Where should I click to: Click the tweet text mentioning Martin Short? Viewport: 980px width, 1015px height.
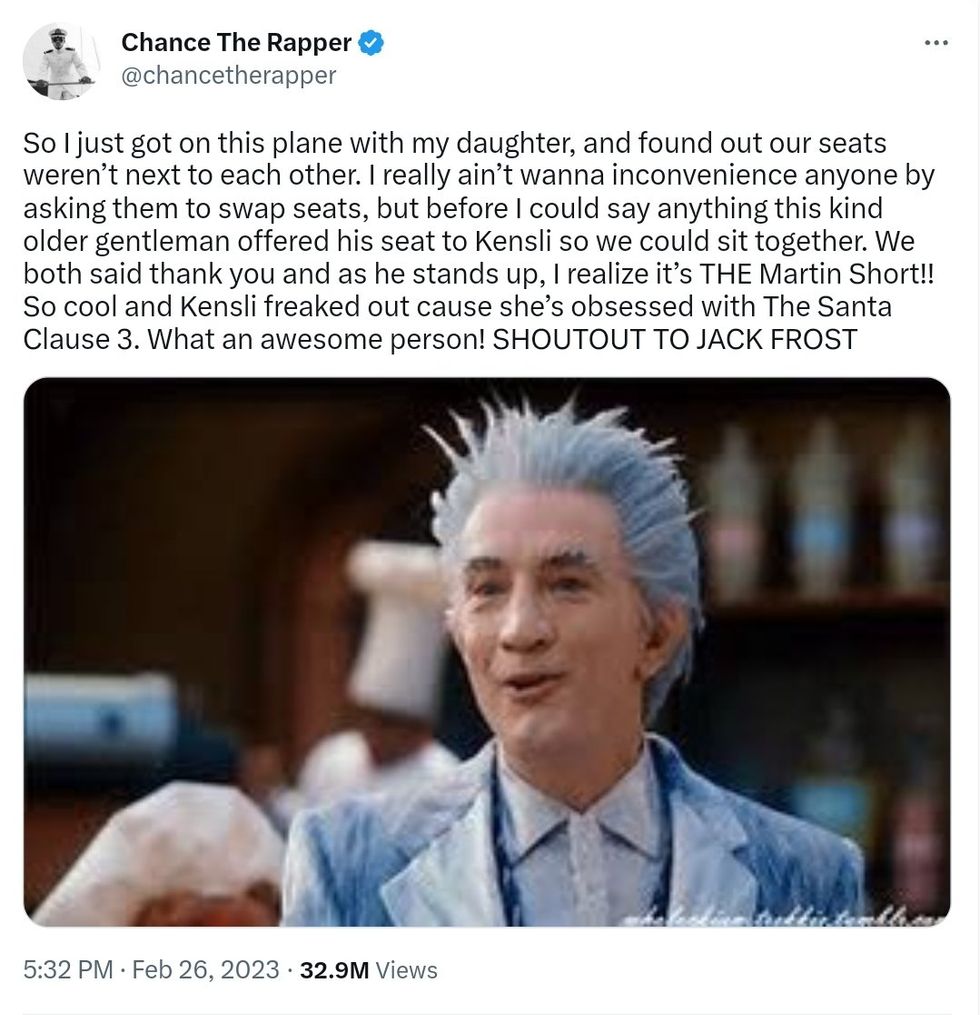pos(479,274)
